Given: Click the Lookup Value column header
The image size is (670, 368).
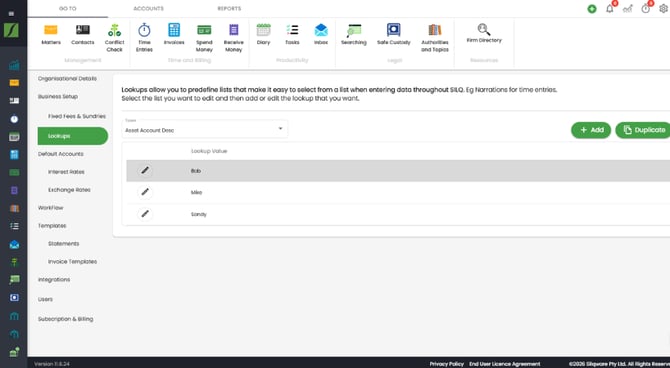Looking at the screenshot, I should coord(209,151).
